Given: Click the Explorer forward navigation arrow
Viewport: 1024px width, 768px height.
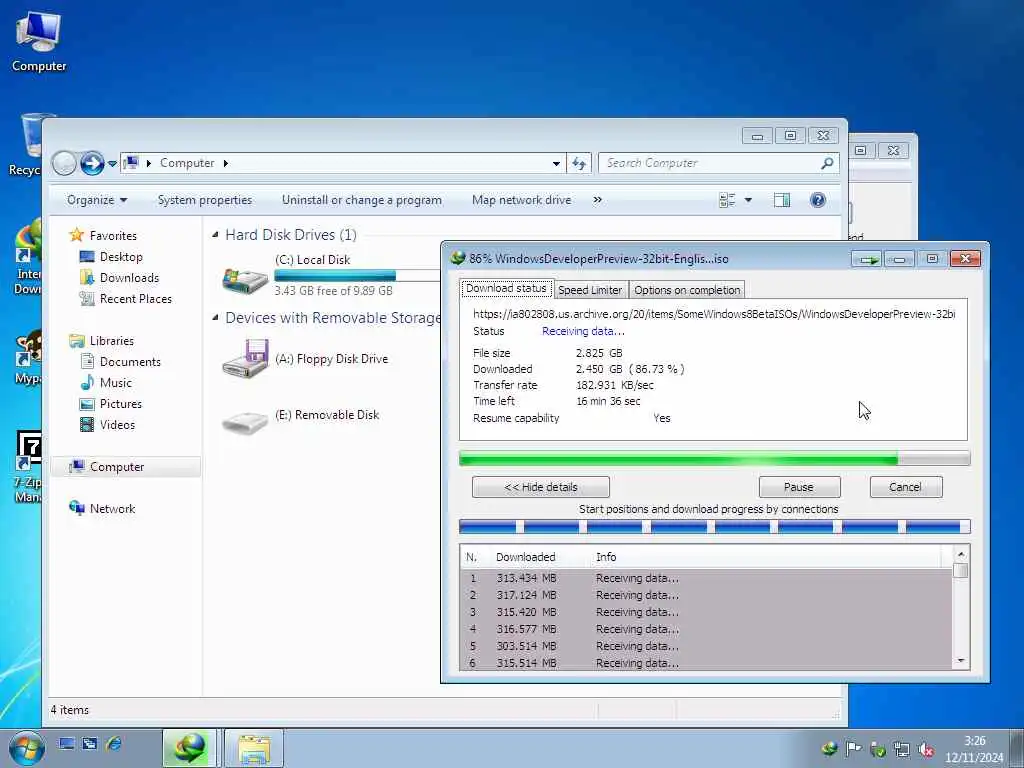Looking at the screenshot, I should [x=92, y=163].
